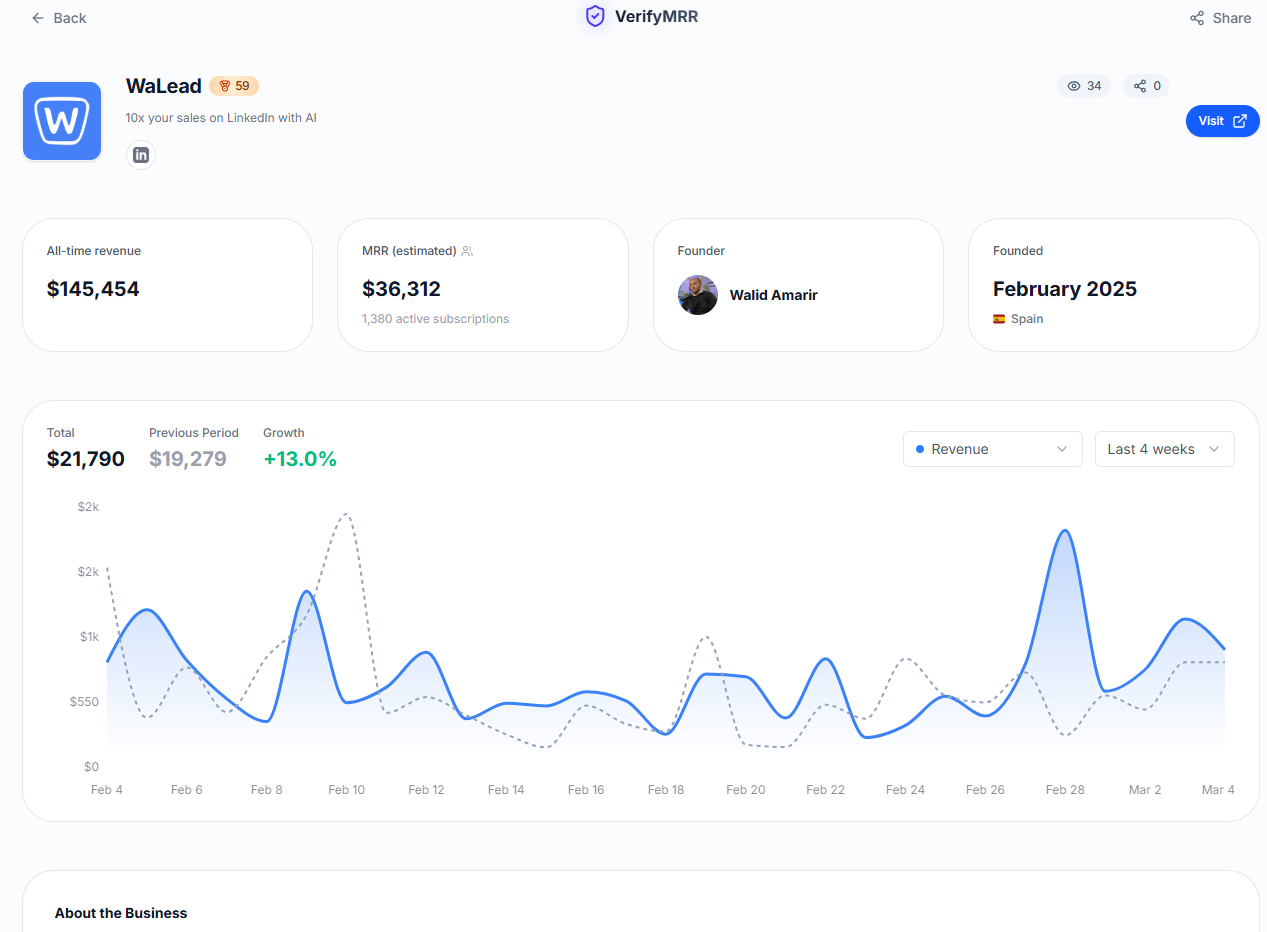Click the $550 y-axis label

point(84,702)
